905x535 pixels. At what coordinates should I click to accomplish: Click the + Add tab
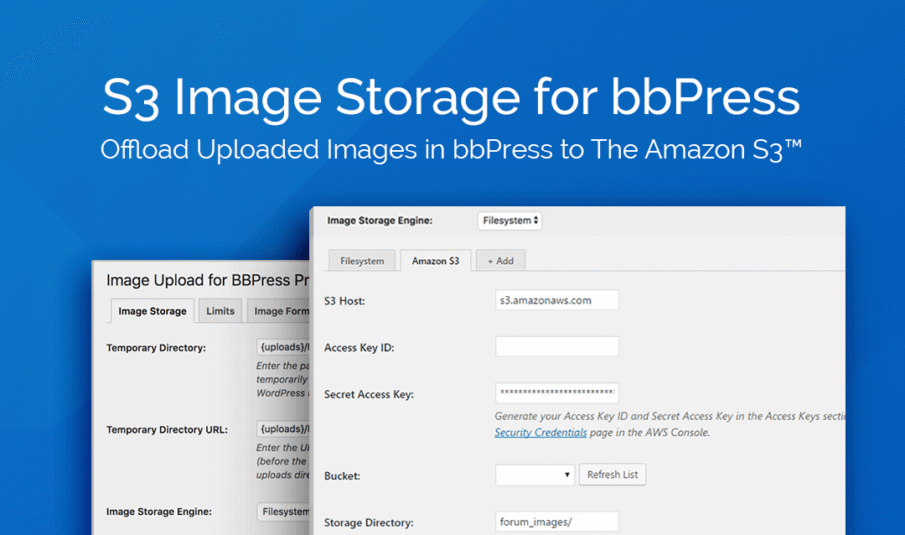pos(500,261)
